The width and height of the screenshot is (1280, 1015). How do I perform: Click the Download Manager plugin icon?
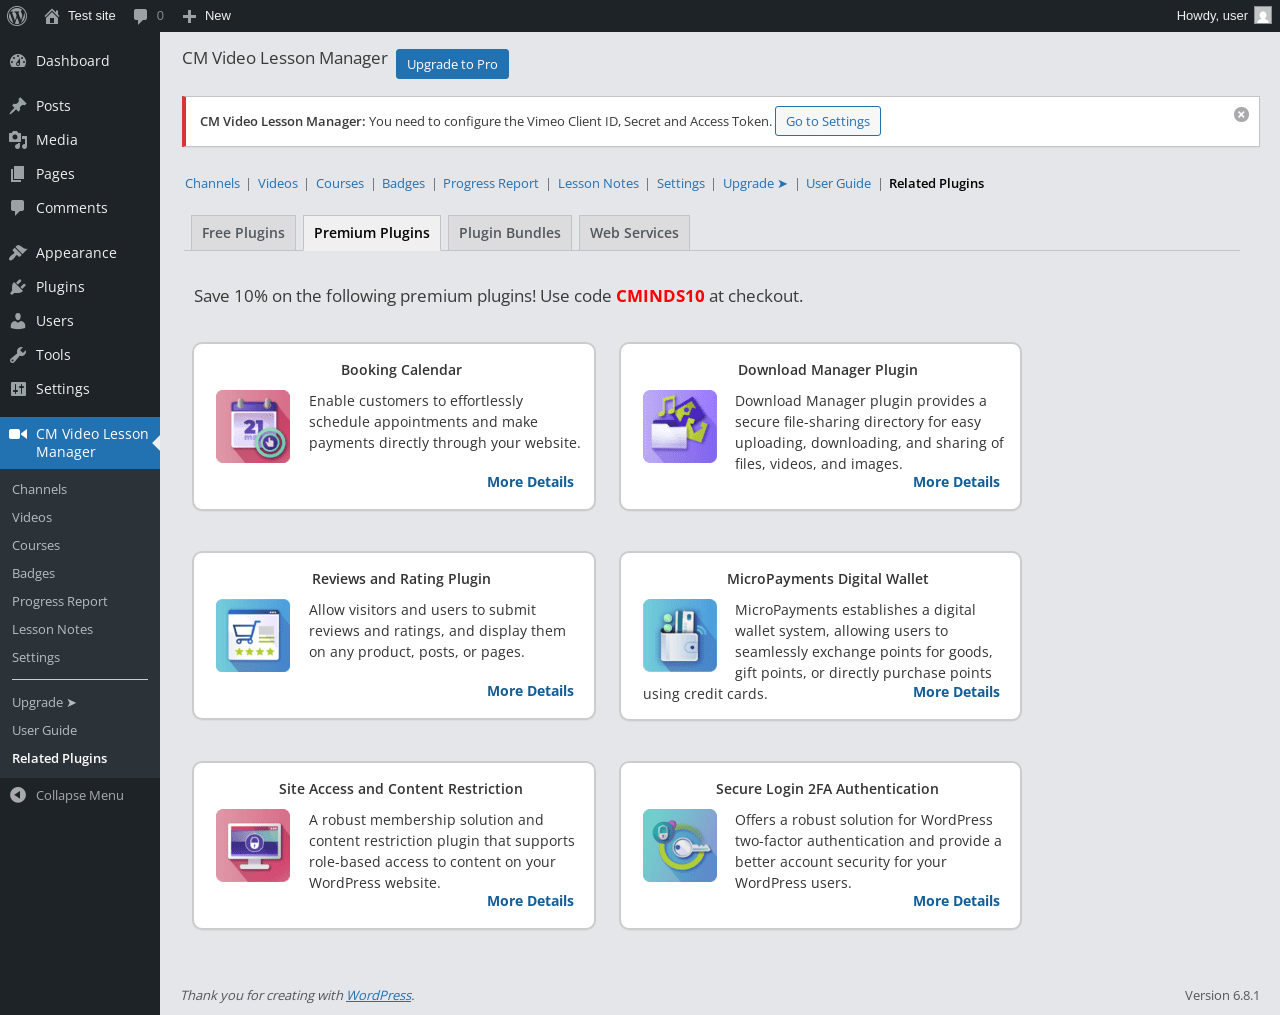point(680,427)
